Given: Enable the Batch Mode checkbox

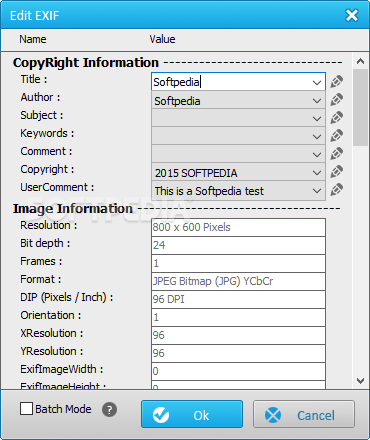Looking at the screenshot, I should pos(26,409).
